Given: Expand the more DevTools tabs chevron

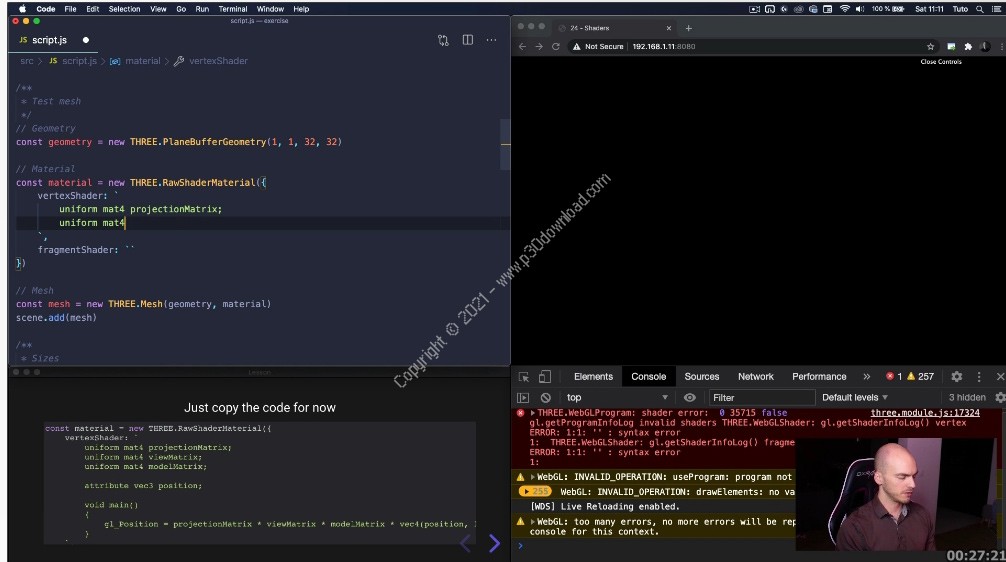Looking at the screenshot, I should (866, 377).
